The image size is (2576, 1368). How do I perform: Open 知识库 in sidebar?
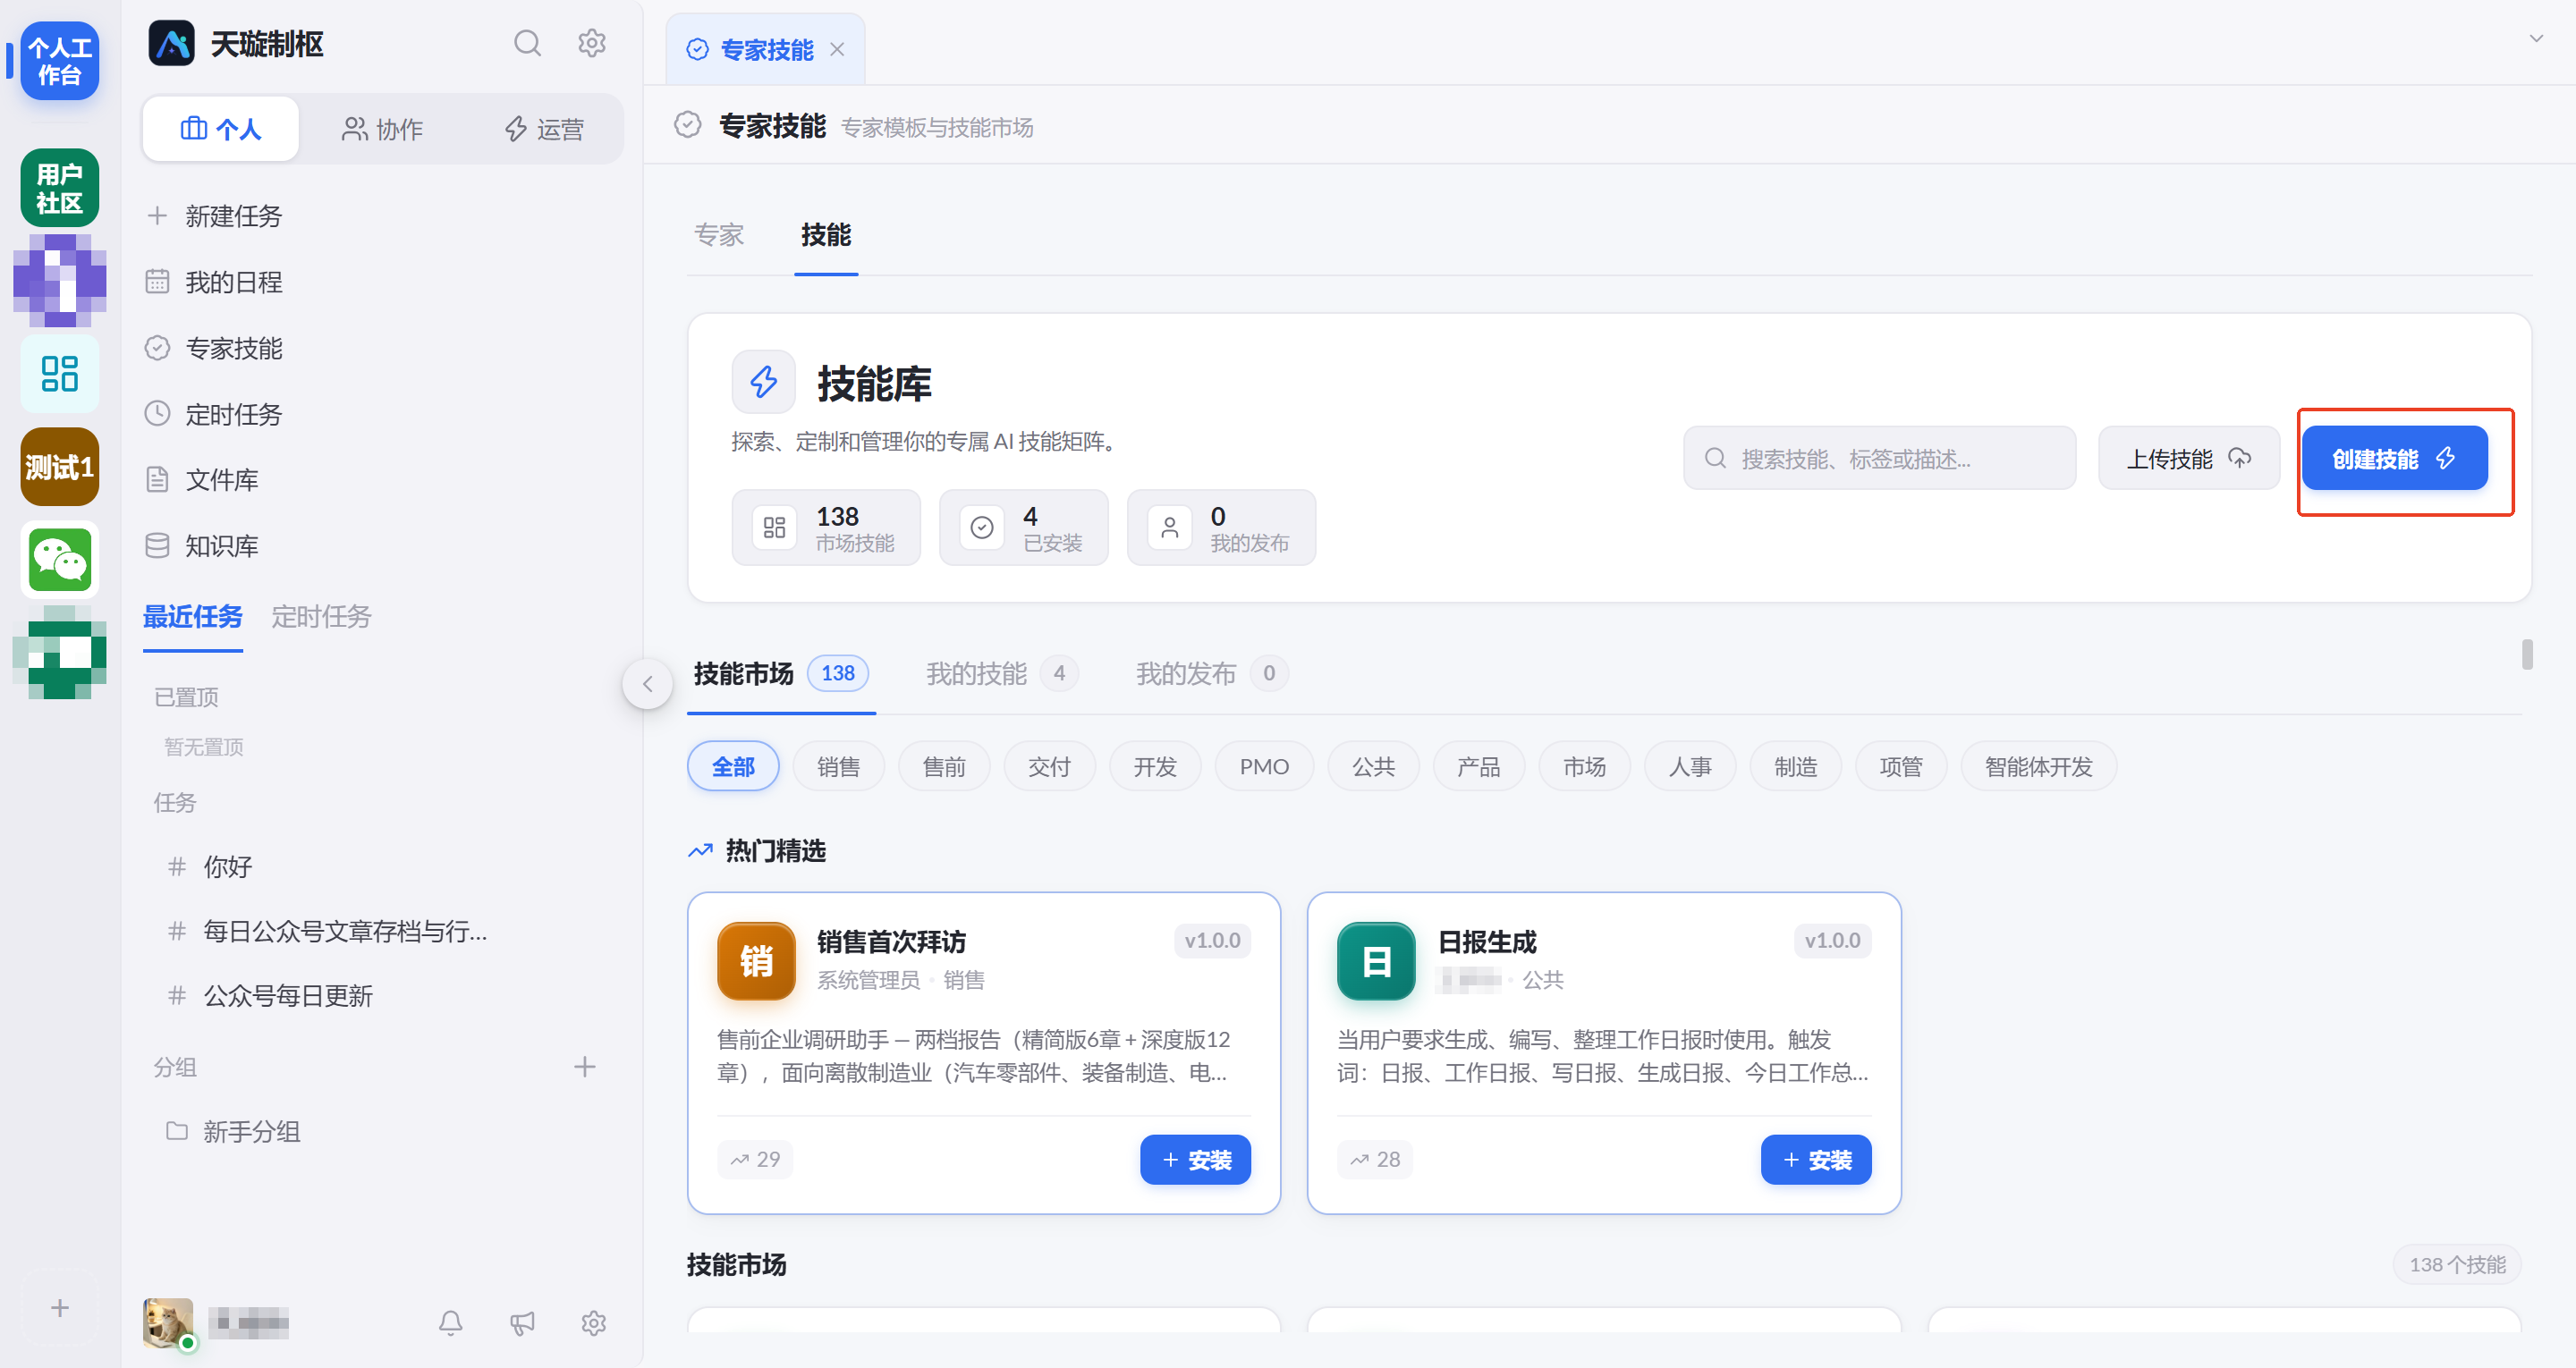pyautogui.click(x=382, y=546)
